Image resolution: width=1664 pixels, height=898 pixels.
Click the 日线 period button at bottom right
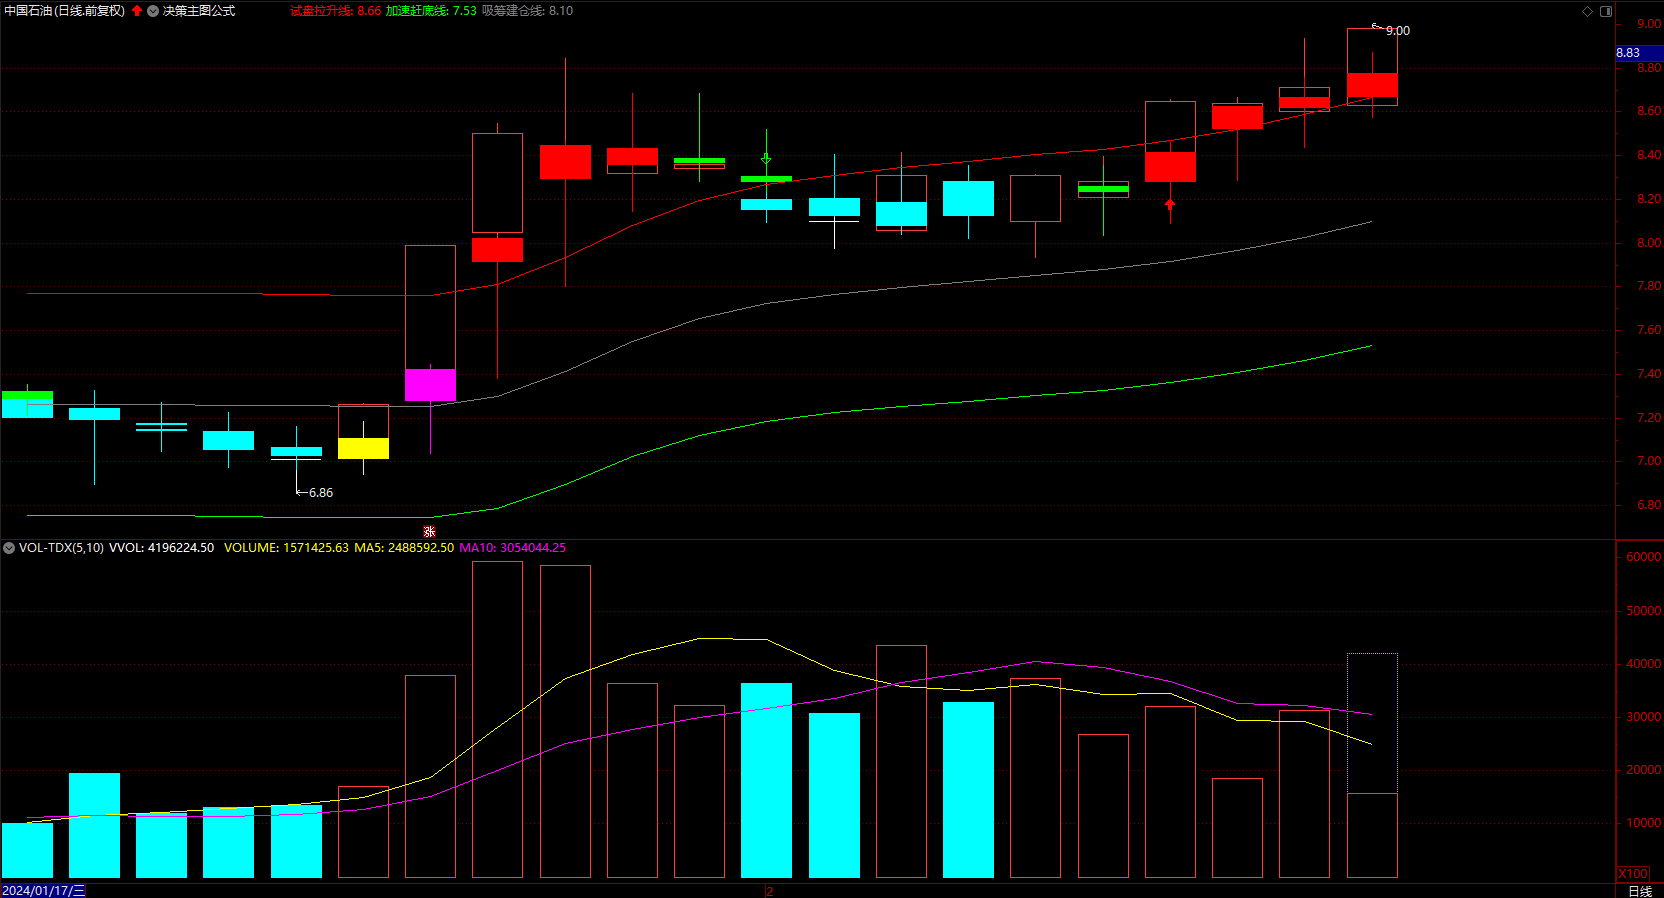[x=1640, y=891]
